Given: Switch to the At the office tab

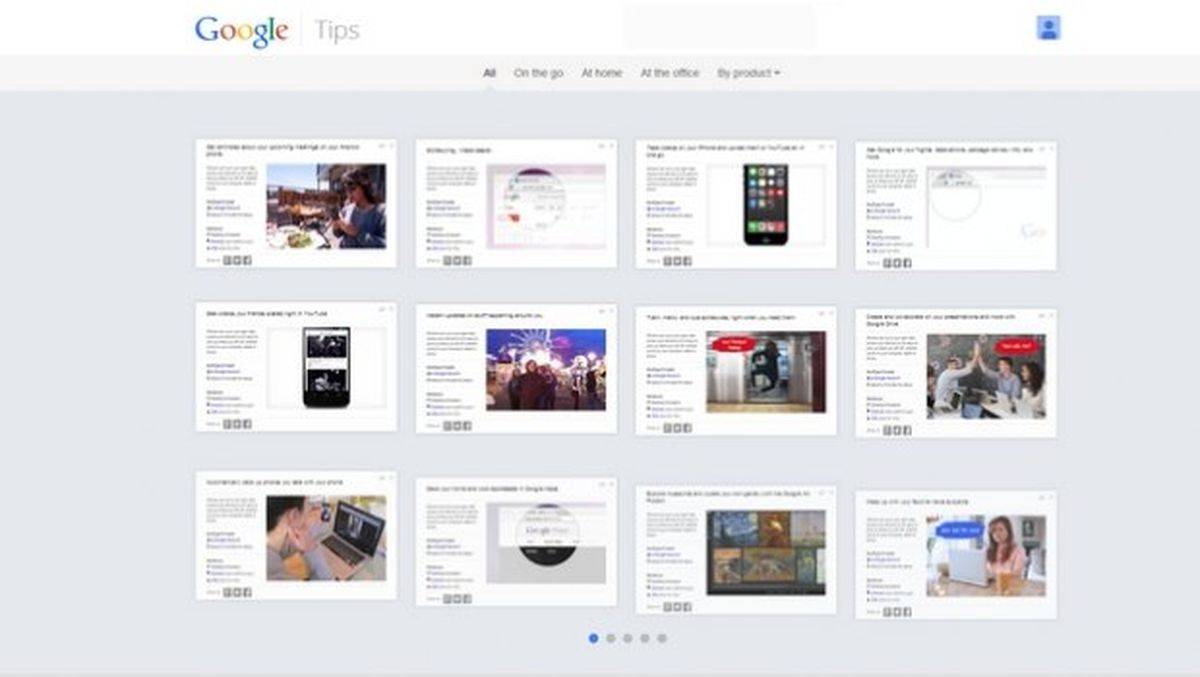Looking at the screenshot, I should point(668,73).
